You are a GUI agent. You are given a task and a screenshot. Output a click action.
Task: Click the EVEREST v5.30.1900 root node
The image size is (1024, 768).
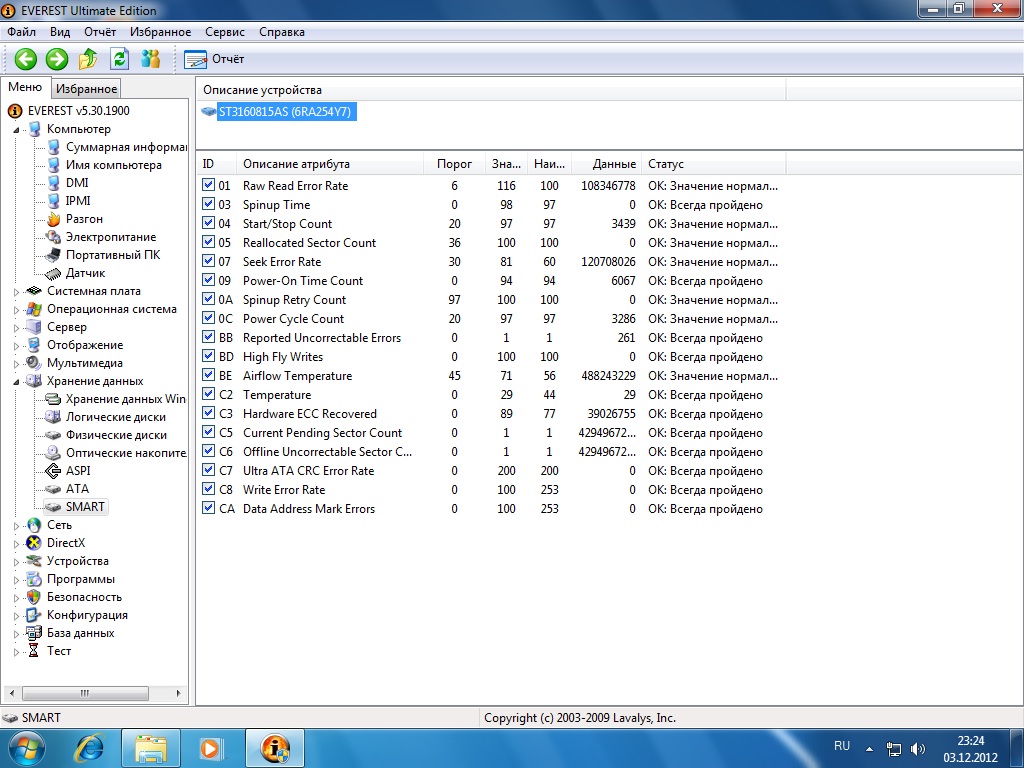(78, 111)
